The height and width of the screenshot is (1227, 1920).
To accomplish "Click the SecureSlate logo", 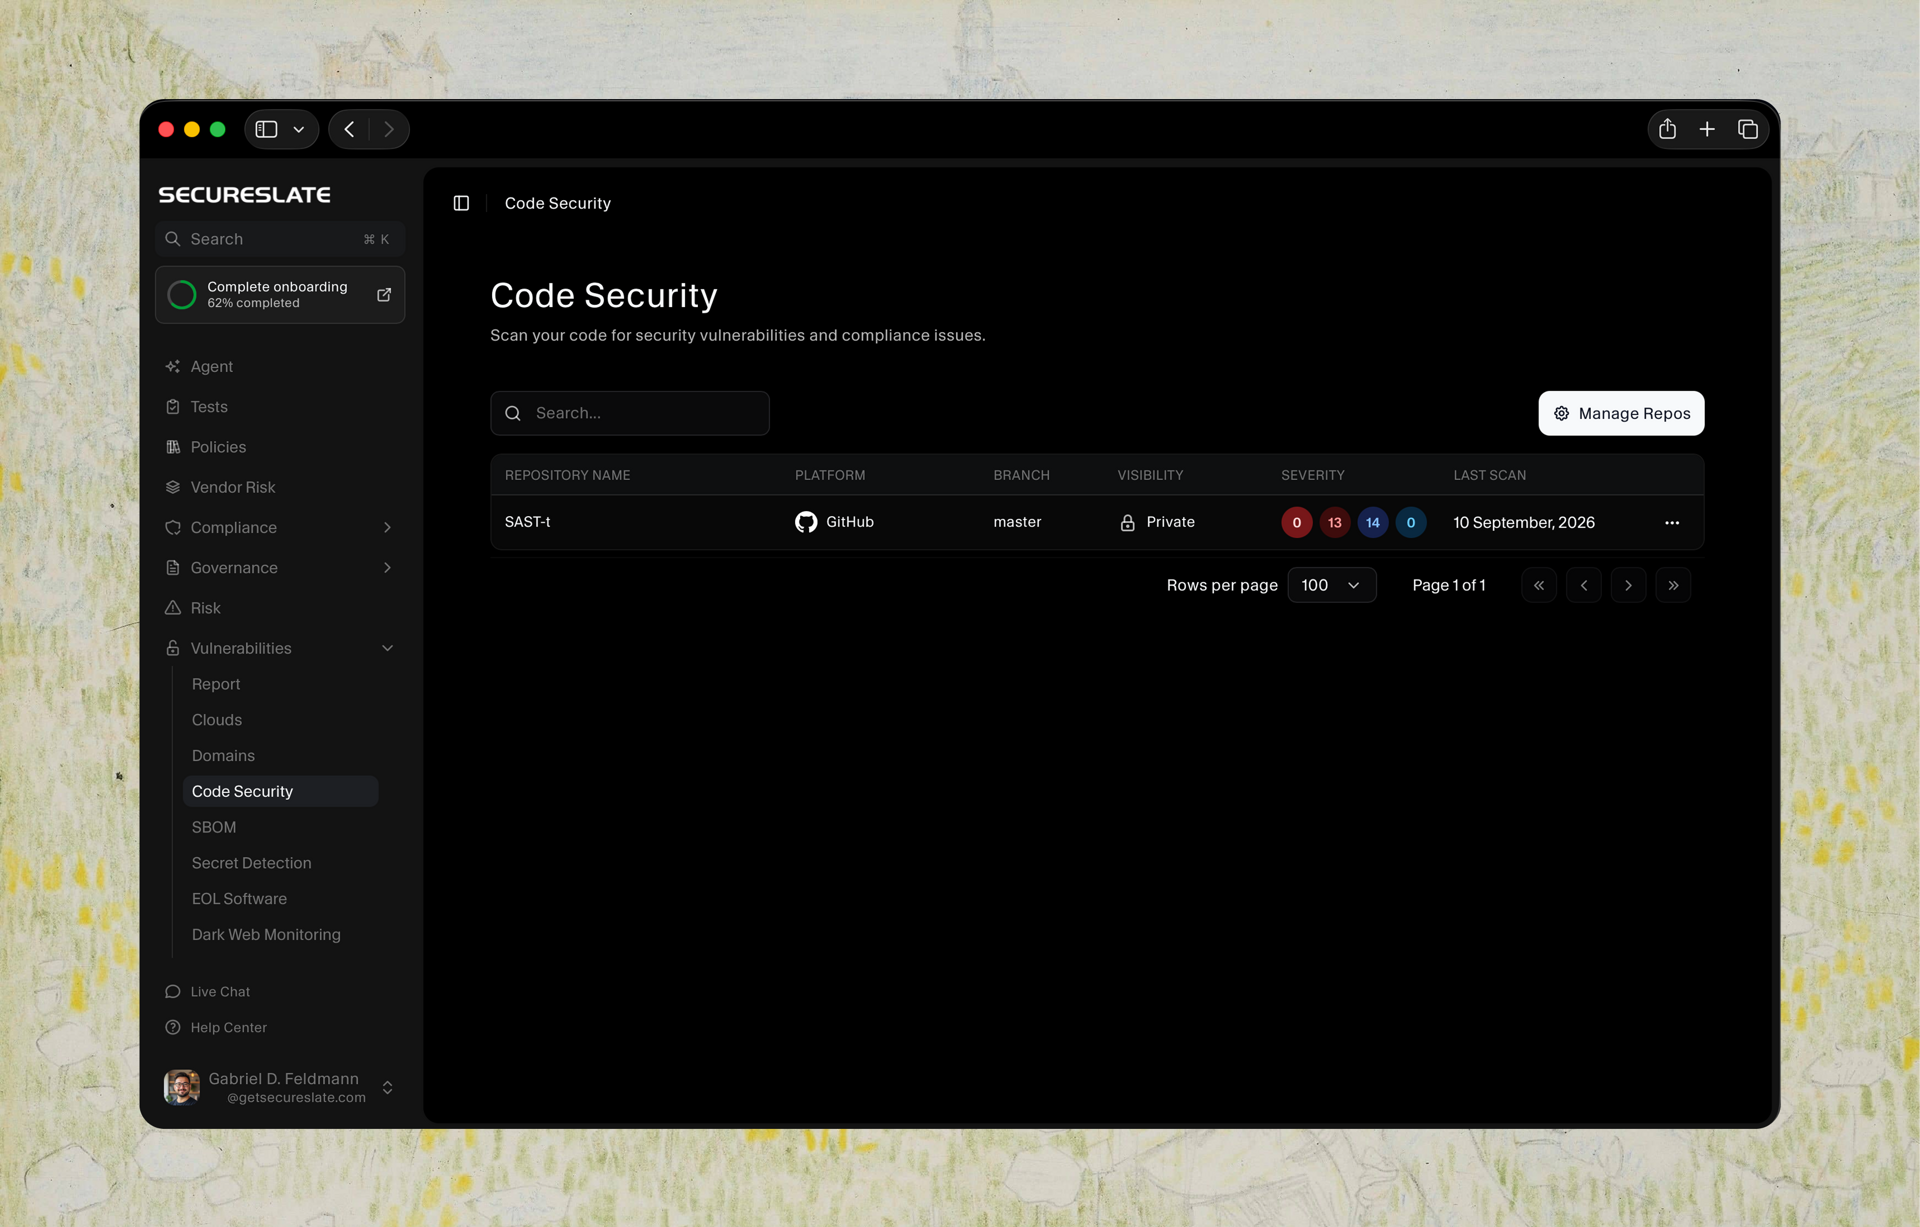I will (244, 195).
